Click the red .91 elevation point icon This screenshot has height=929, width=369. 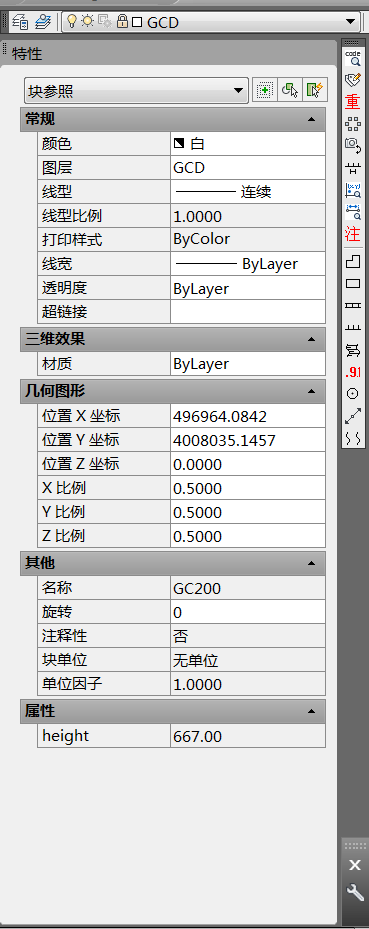coord(352,372)
